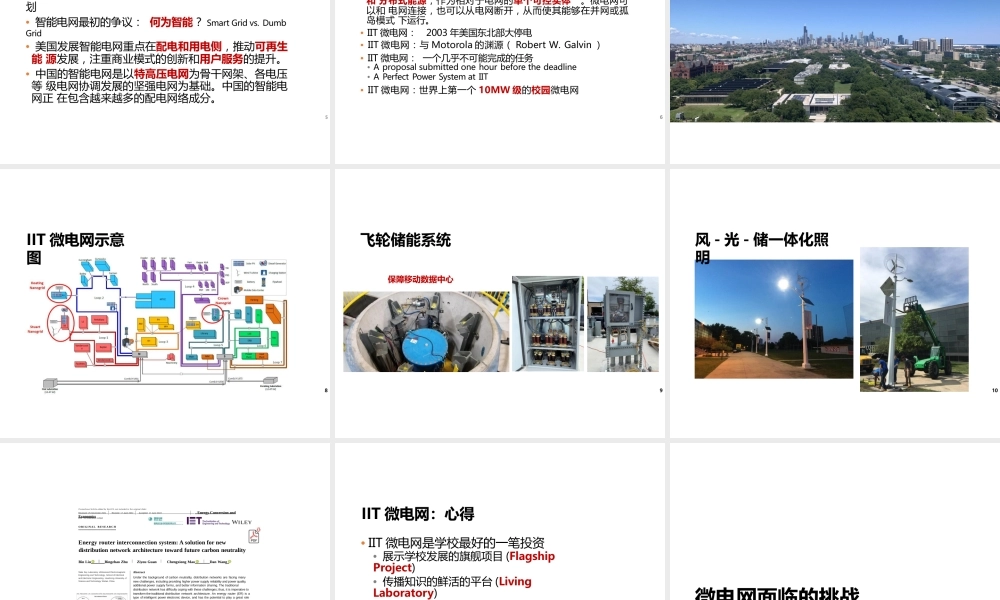Click the blue flywheel photo
This screenshot has height=600, width=1000.
[x=426, y=332]
